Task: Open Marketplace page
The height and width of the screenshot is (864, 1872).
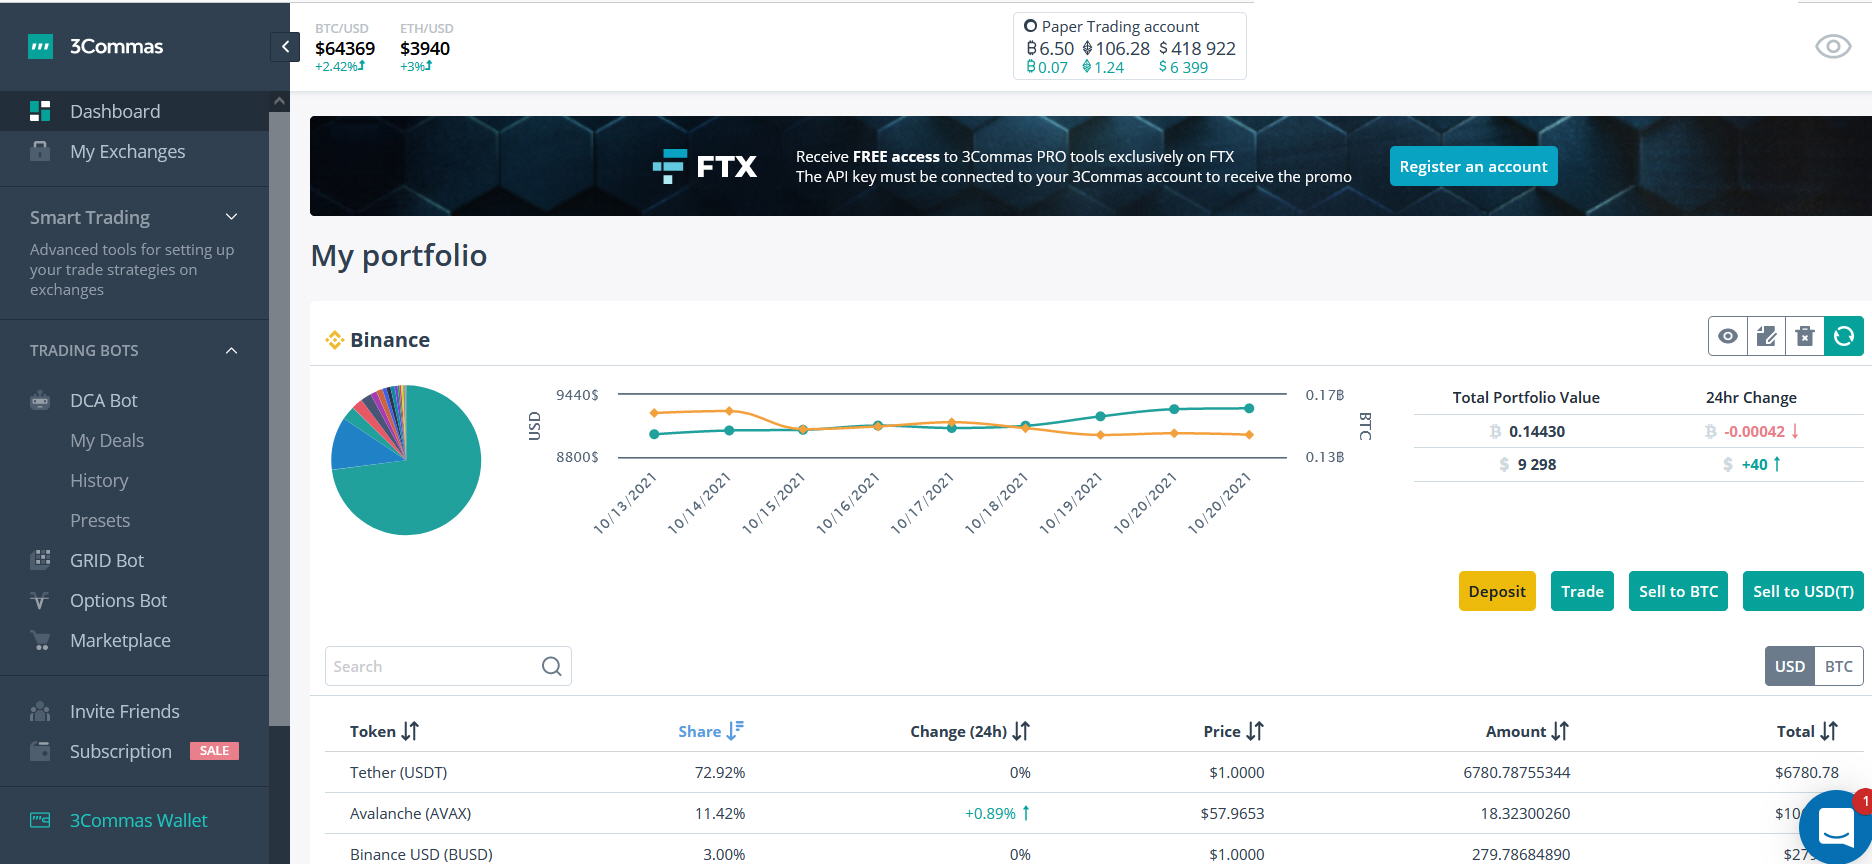Action: 120,640
